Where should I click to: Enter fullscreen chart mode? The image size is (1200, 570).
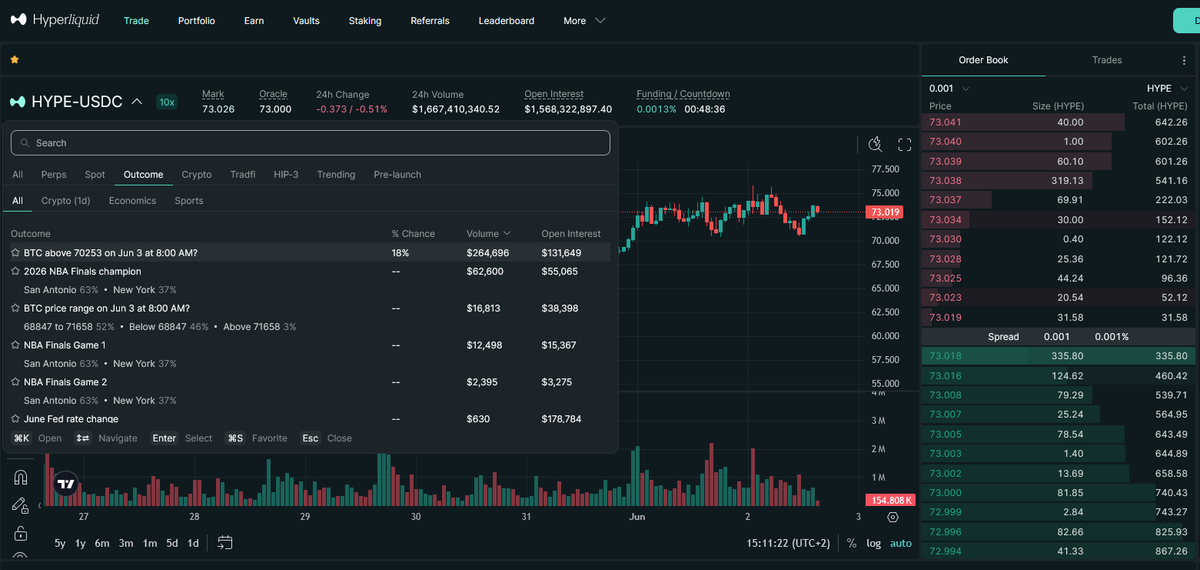pyautogui.click(x=905, y=144)
